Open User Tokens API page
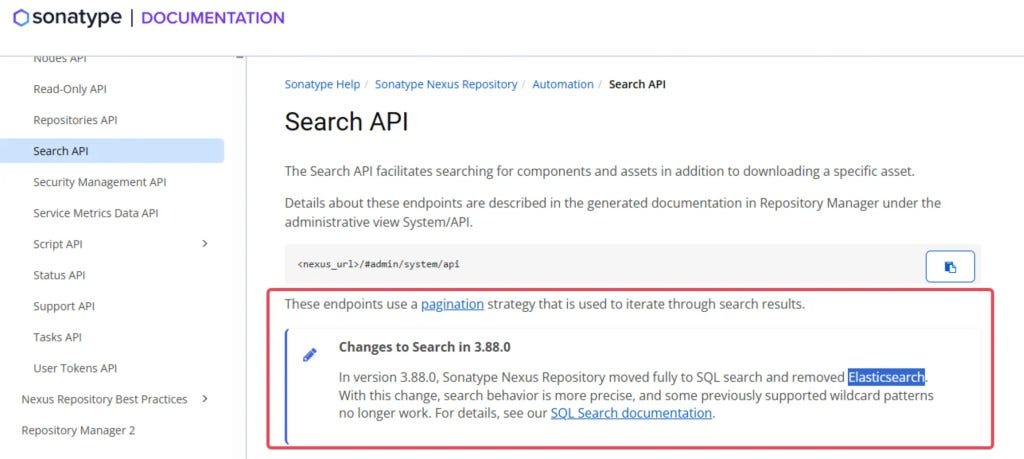1024x459 pixels. pyautogui.click(x=75, y=368)
